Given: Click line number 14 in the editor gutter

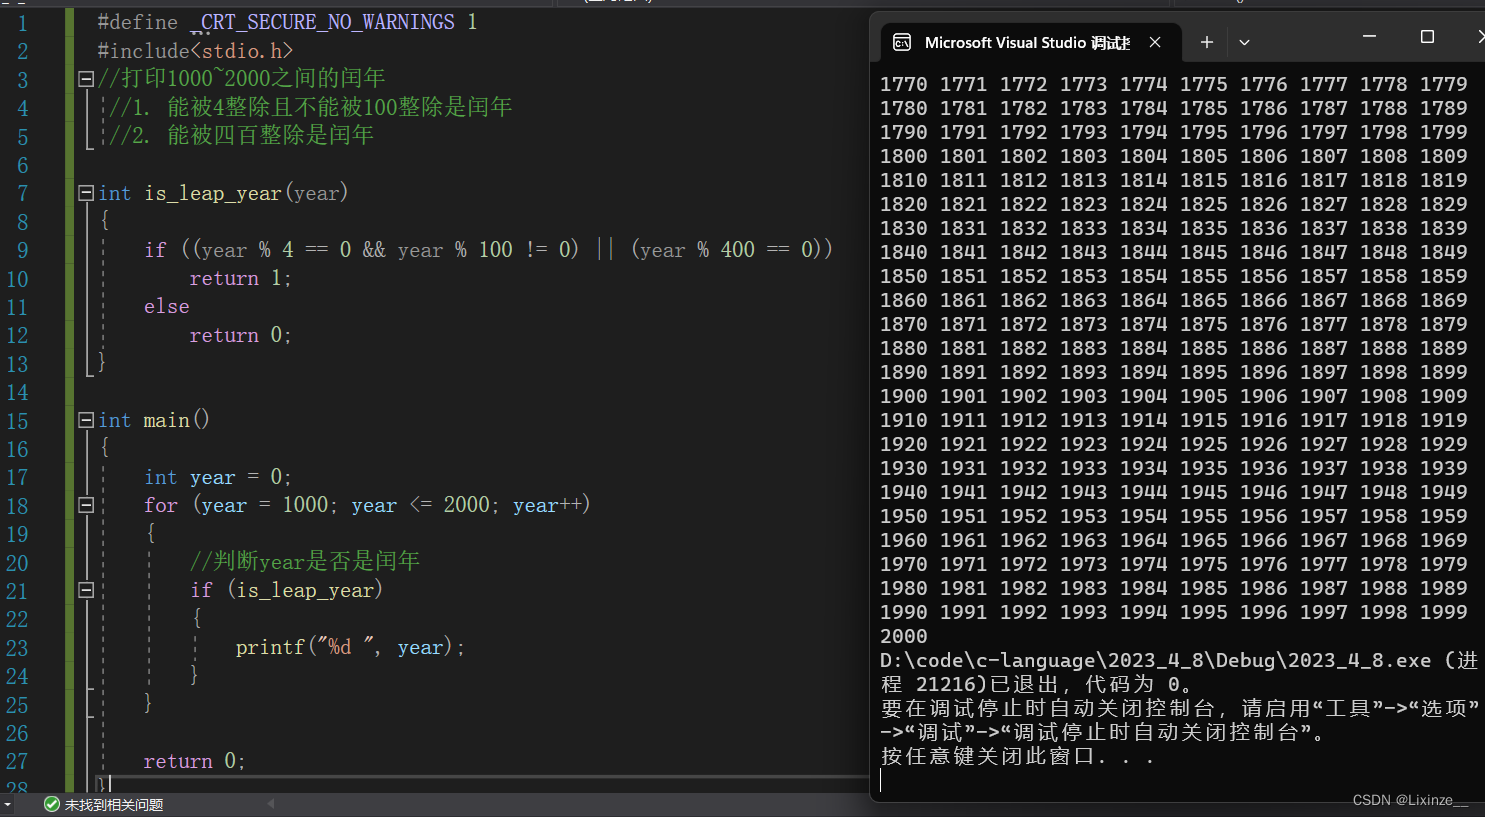Looking at the screenshot, I should tap(17, 392).
